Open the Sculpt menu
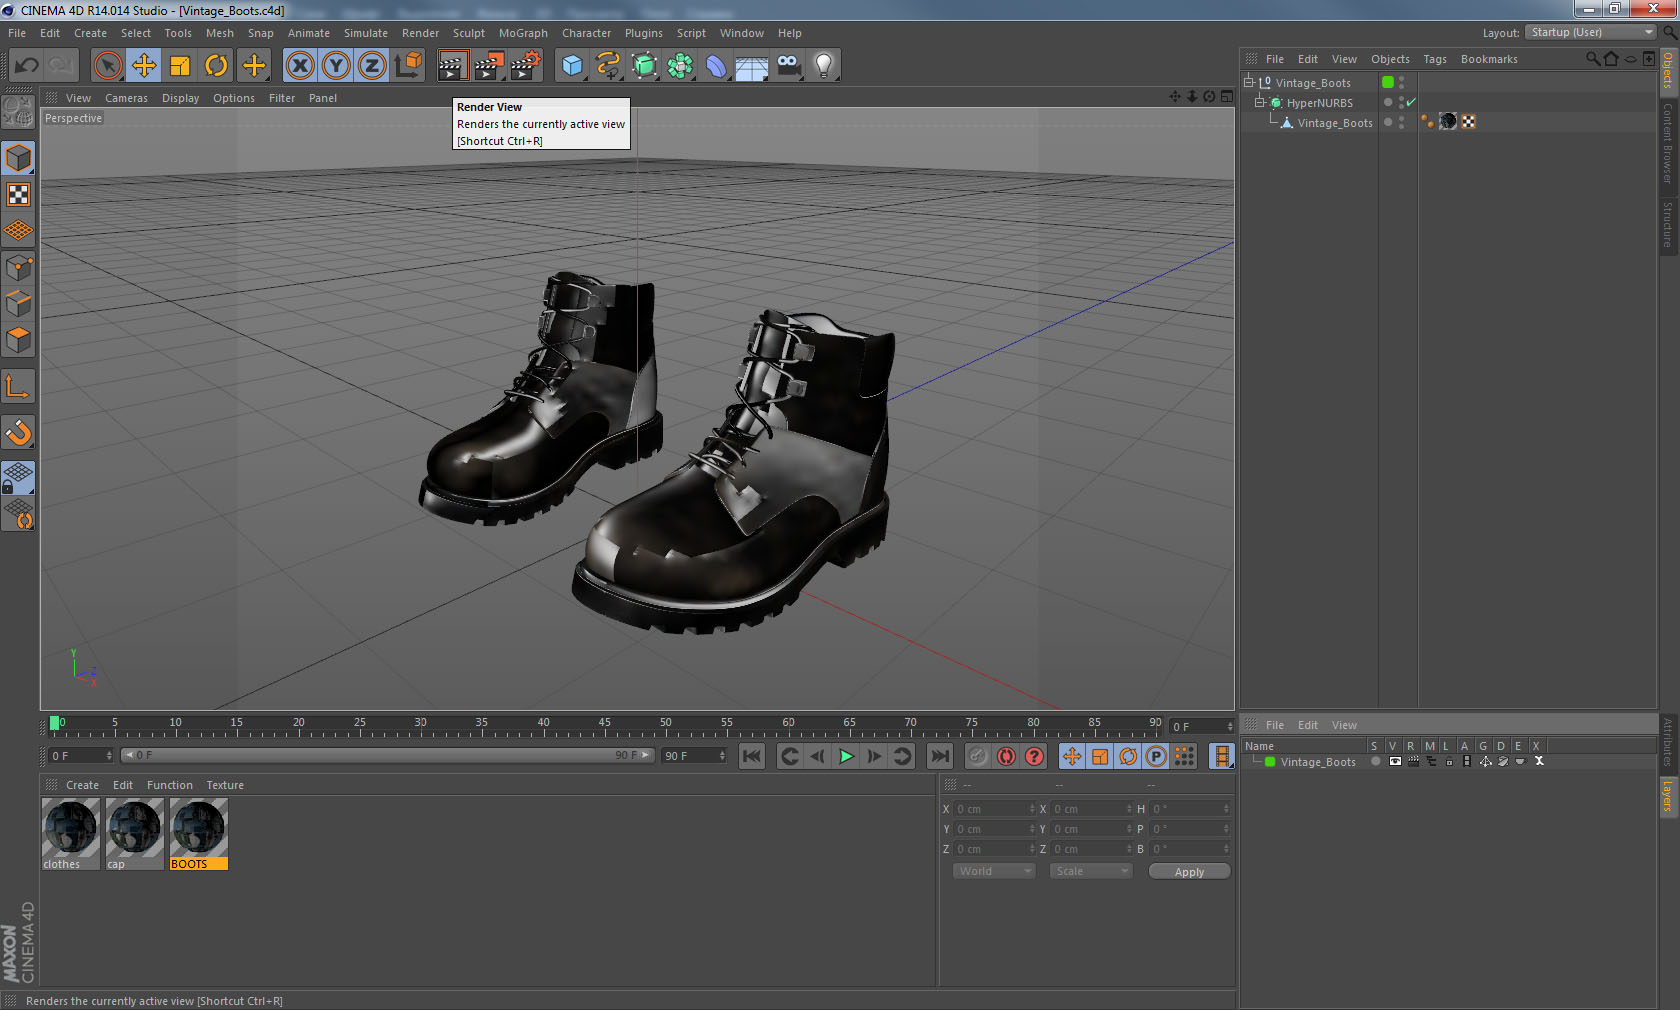 pyautogui.click(x=468, y=33)
